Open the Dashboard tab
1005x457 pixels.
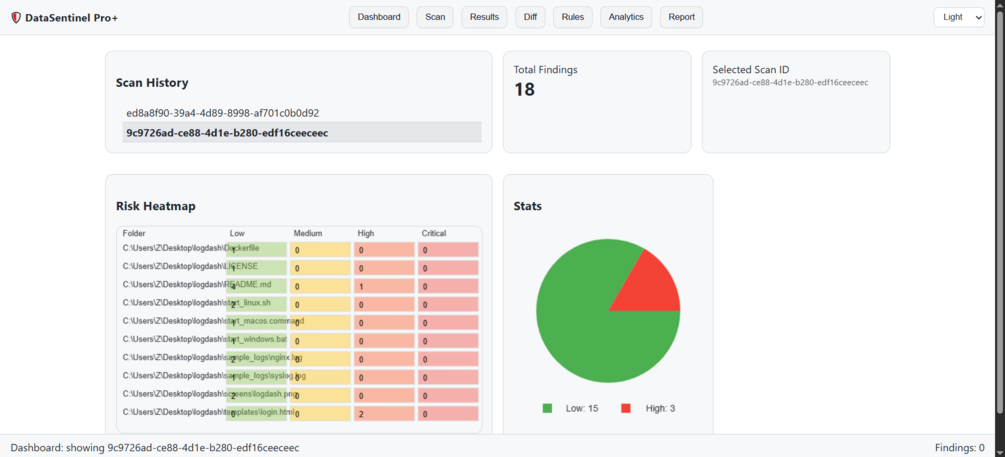pyautogui.click(x=379, y=17)
